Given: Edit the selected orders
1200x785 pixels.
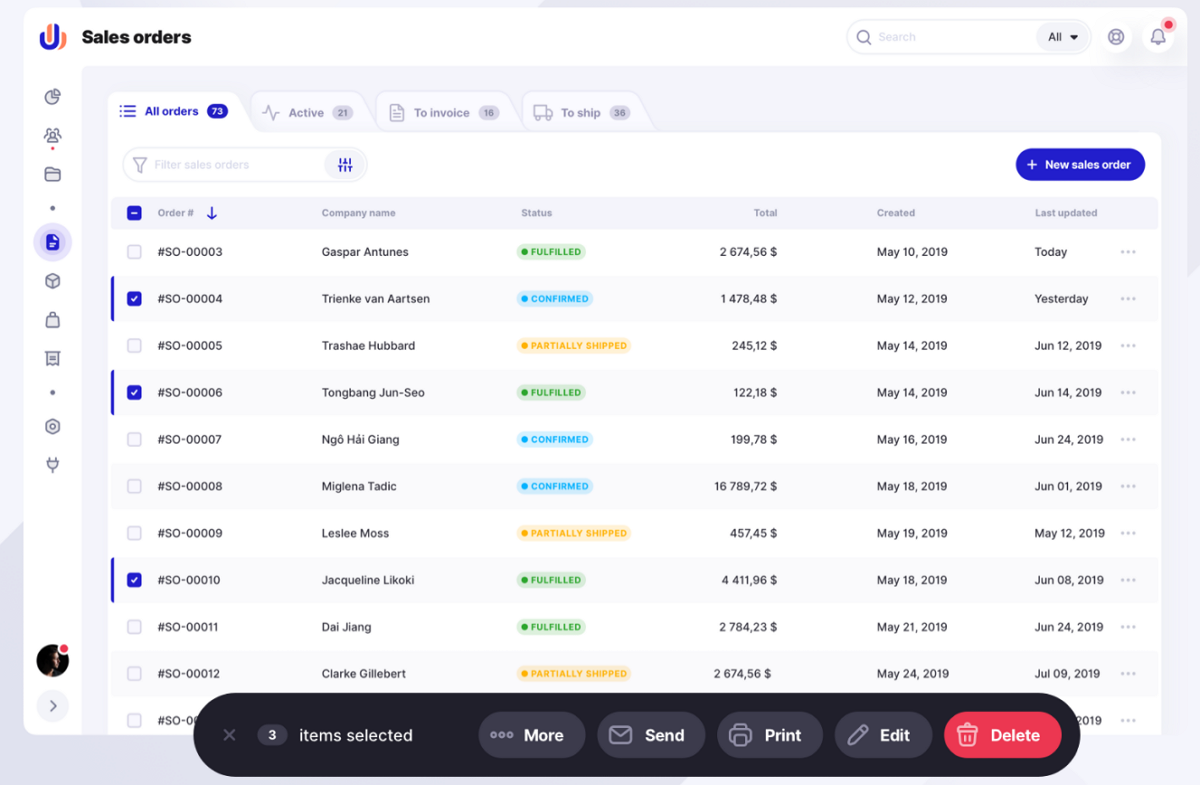Looking at the screenshot, I should [x=883, y=735].
